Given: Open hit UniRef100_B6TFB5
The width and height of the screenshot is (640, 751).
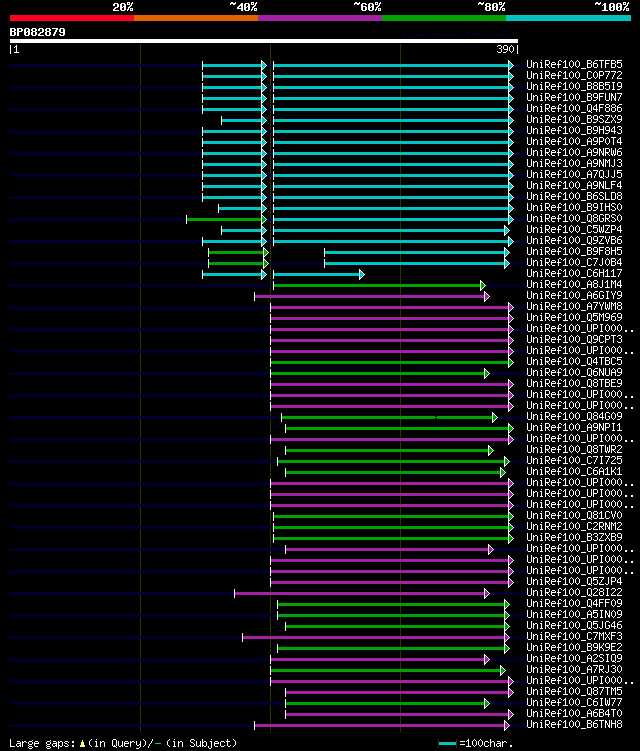Looking at the screenshot, I should coord(574,65).
